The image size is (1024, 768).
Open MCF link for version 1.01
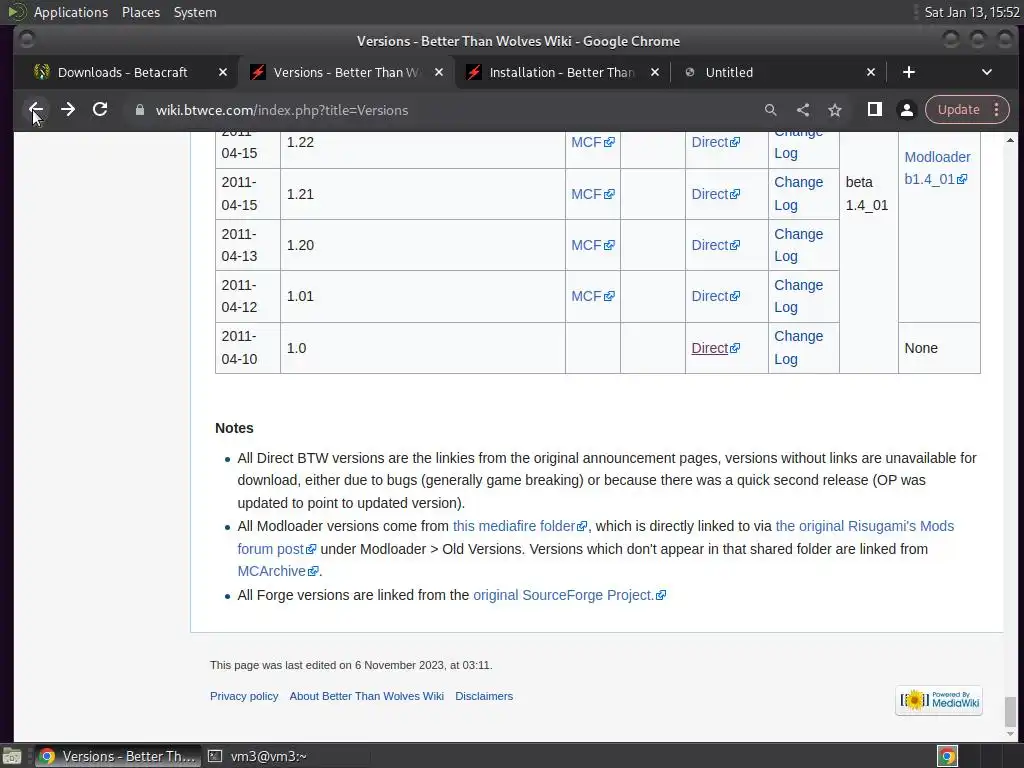(592, 296)
